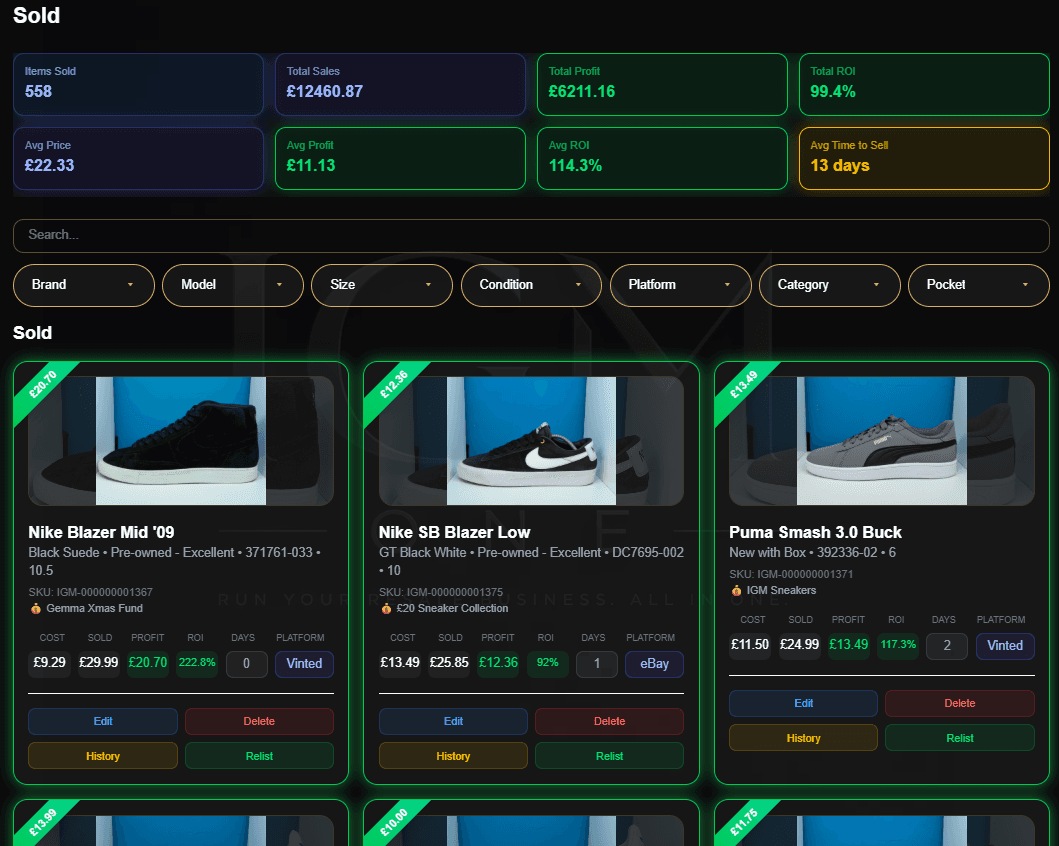
Task: Click SKU IGM-000000001367 text
Action: [91, 592]
